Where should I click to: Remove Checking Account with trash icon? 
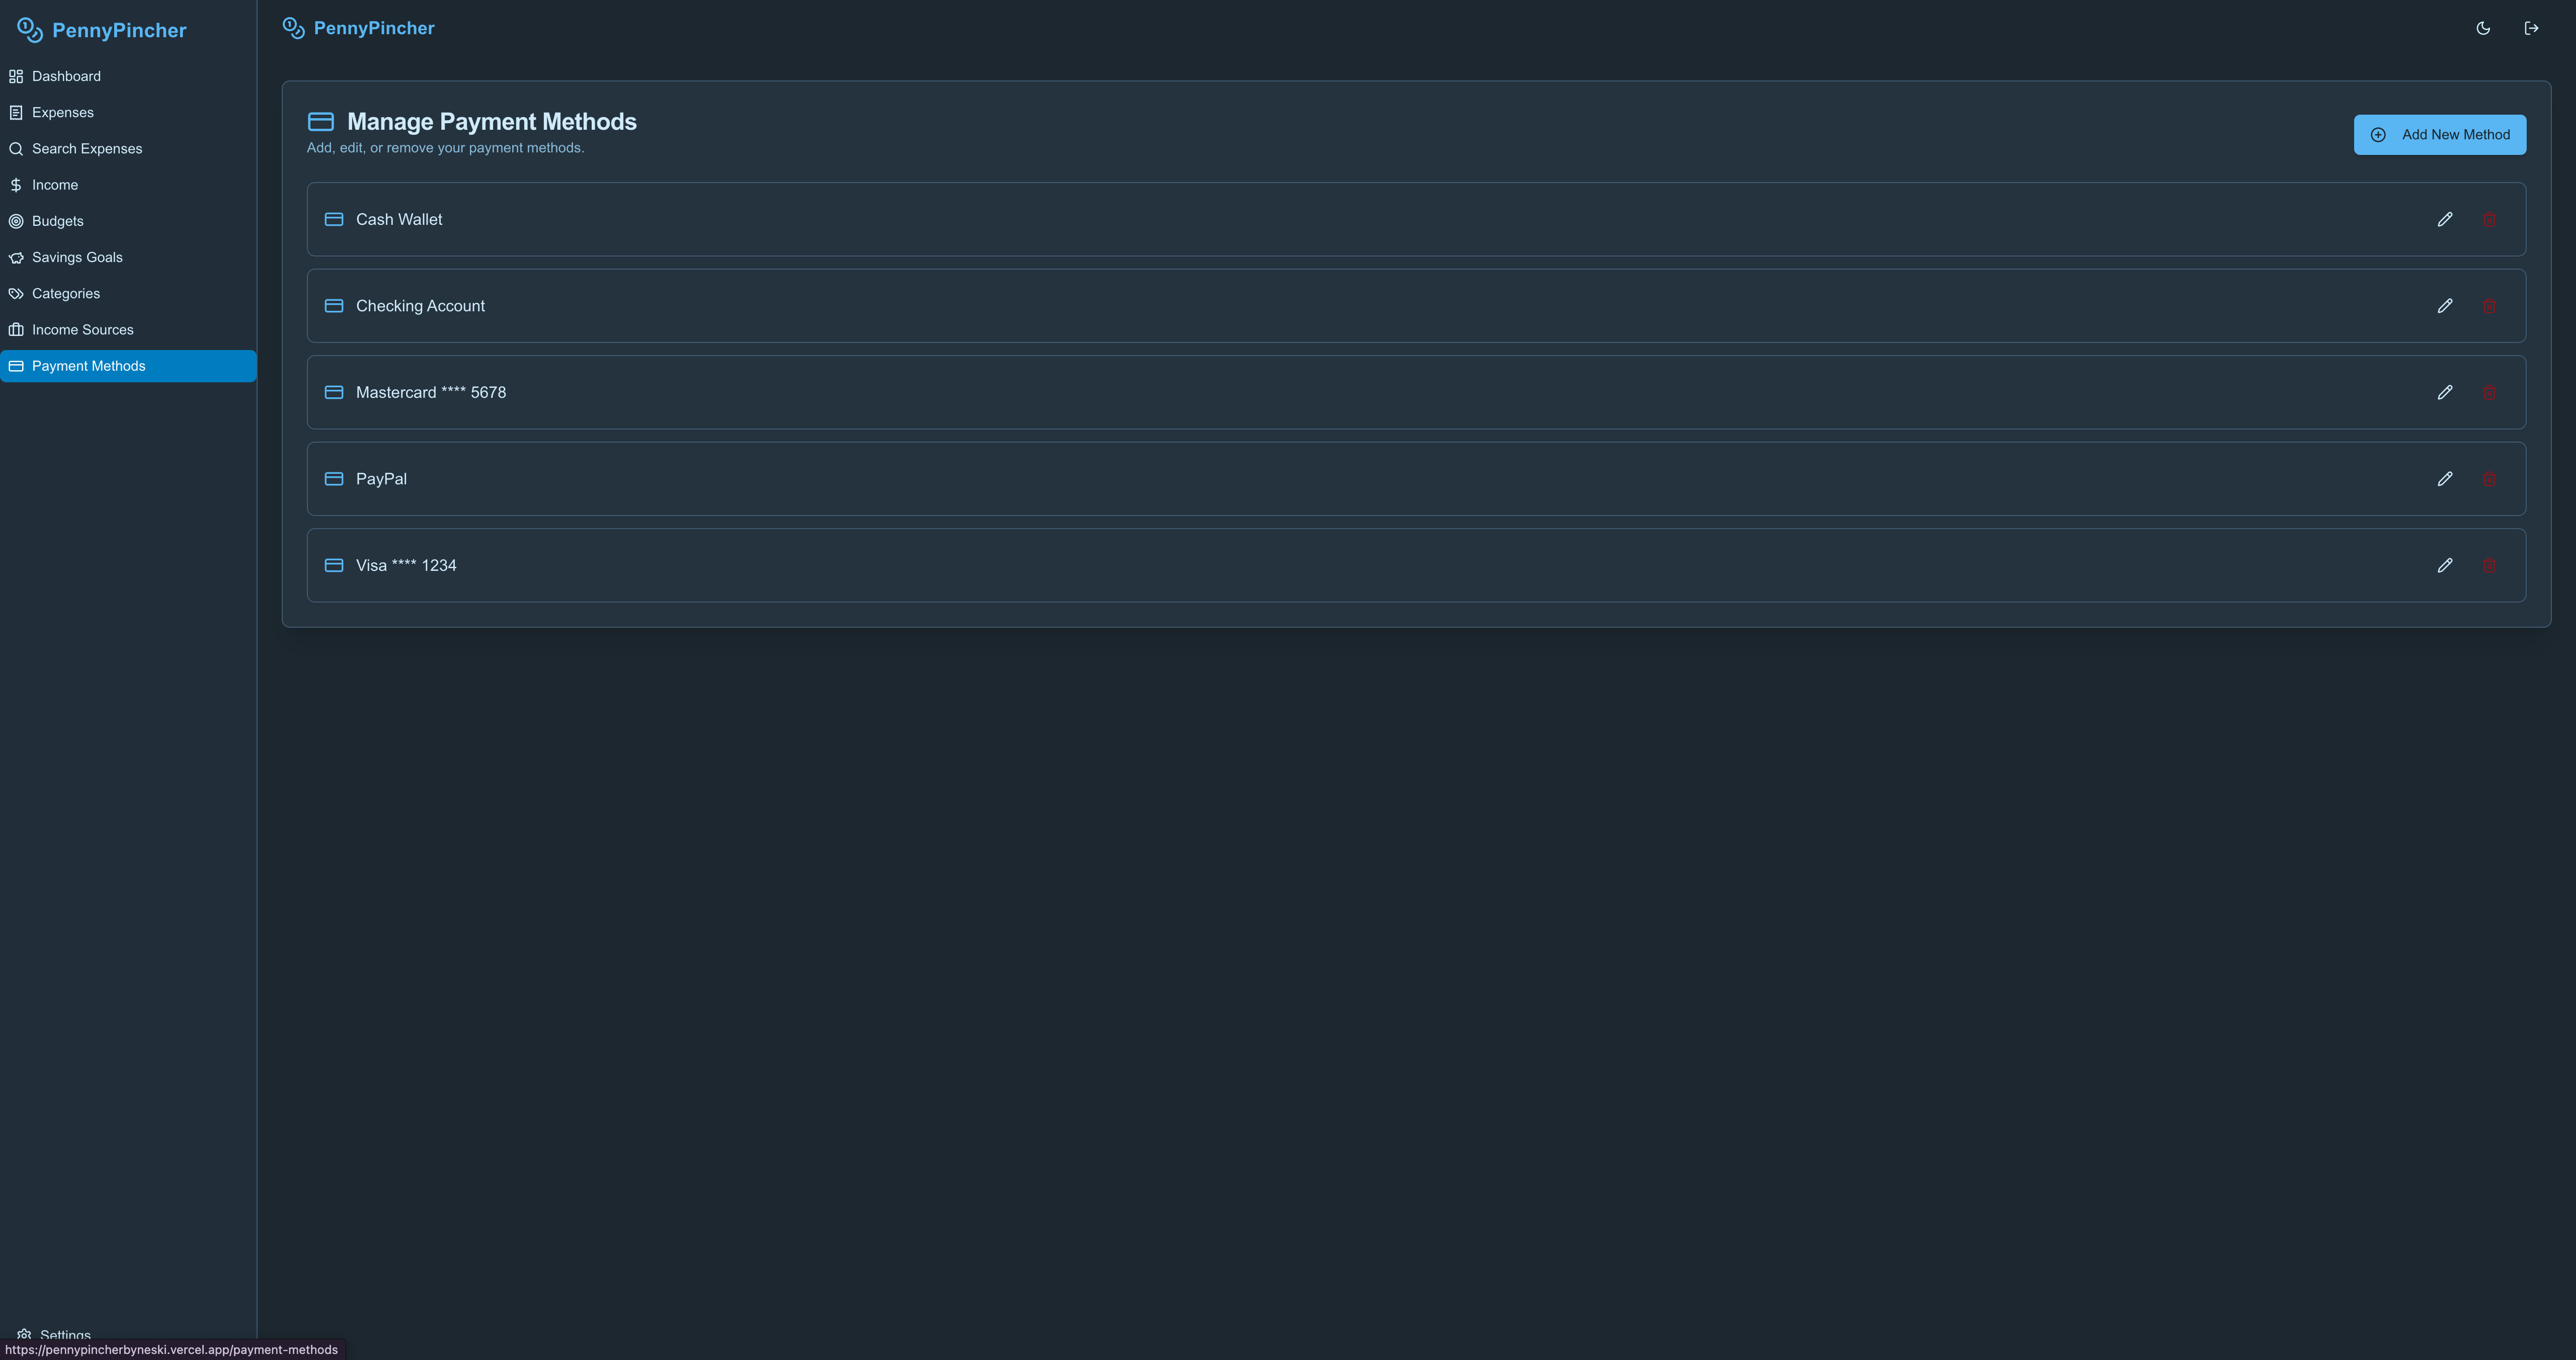pyautogui.click(x=2489, y=306)
